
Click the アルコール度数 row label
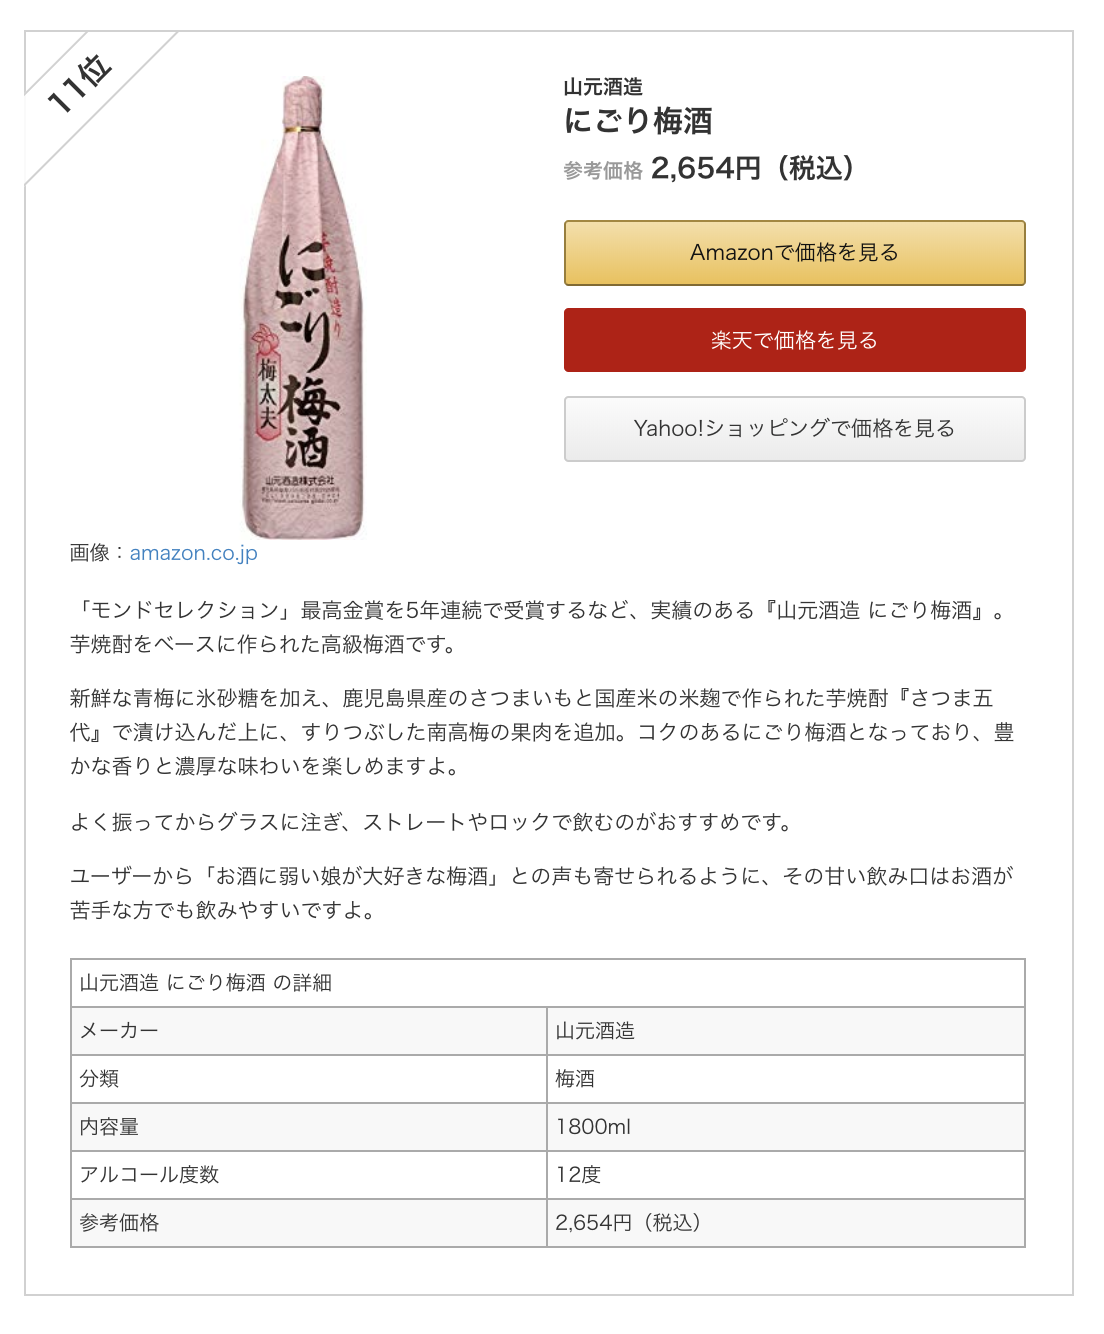click(309, 1175)
